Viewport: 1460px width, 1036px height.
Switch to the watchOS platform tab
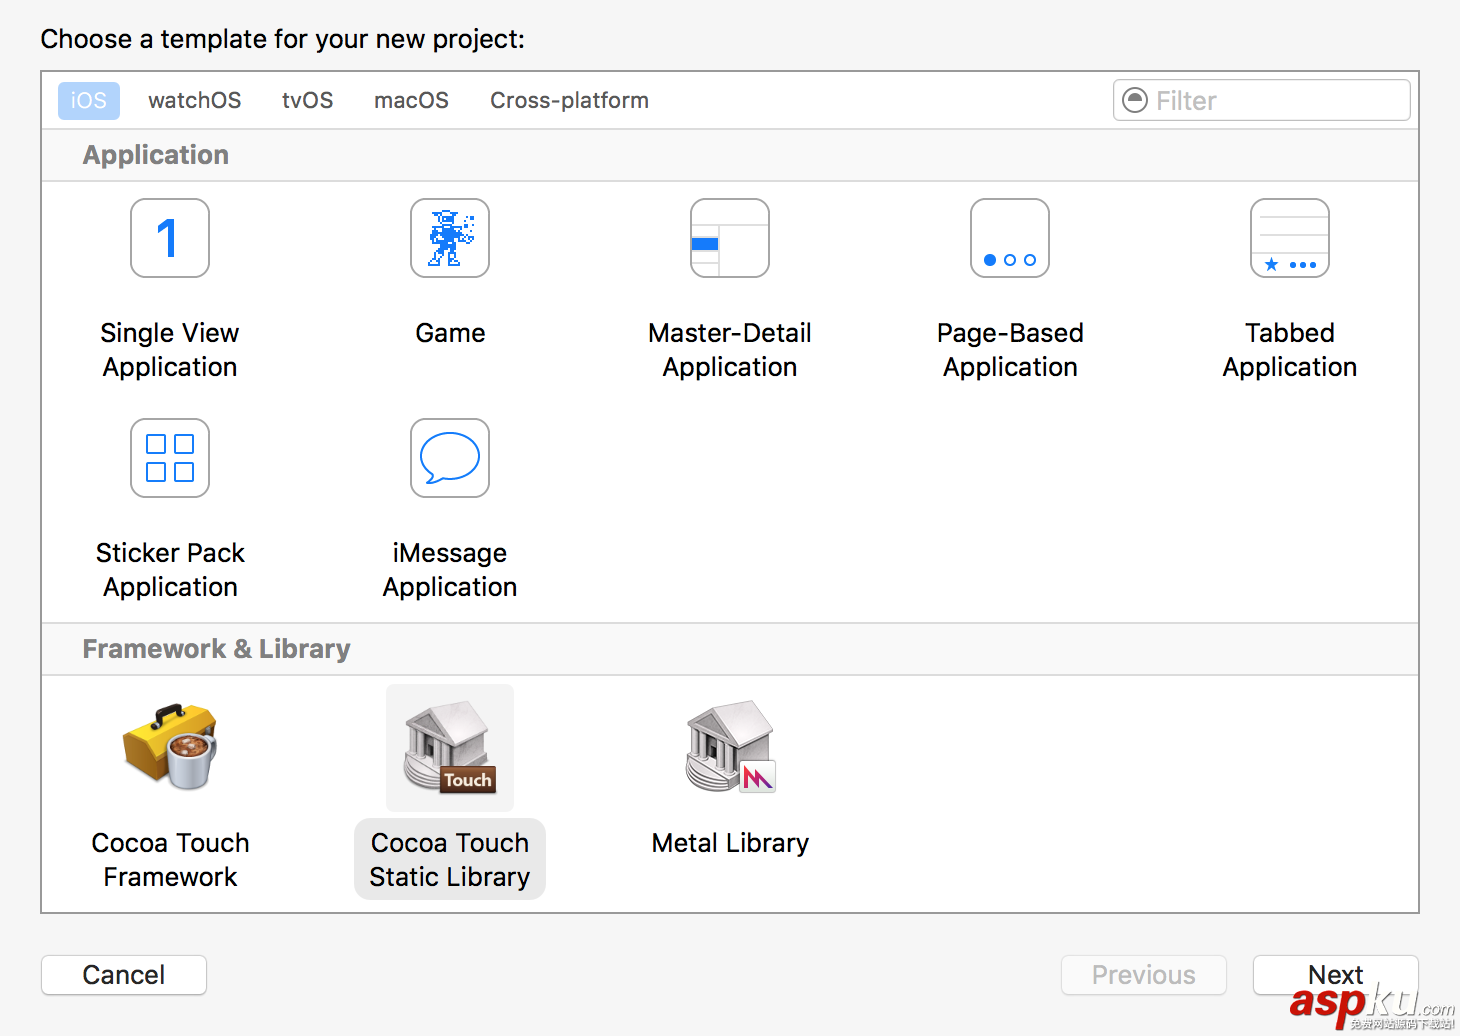195,101
